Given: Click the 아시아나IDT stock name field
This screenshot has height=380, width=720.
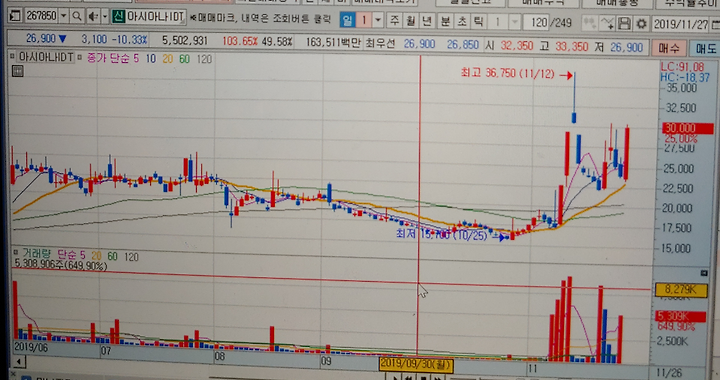Looking at the screenshot, I should pyautogui.click(x=155, y=17).
